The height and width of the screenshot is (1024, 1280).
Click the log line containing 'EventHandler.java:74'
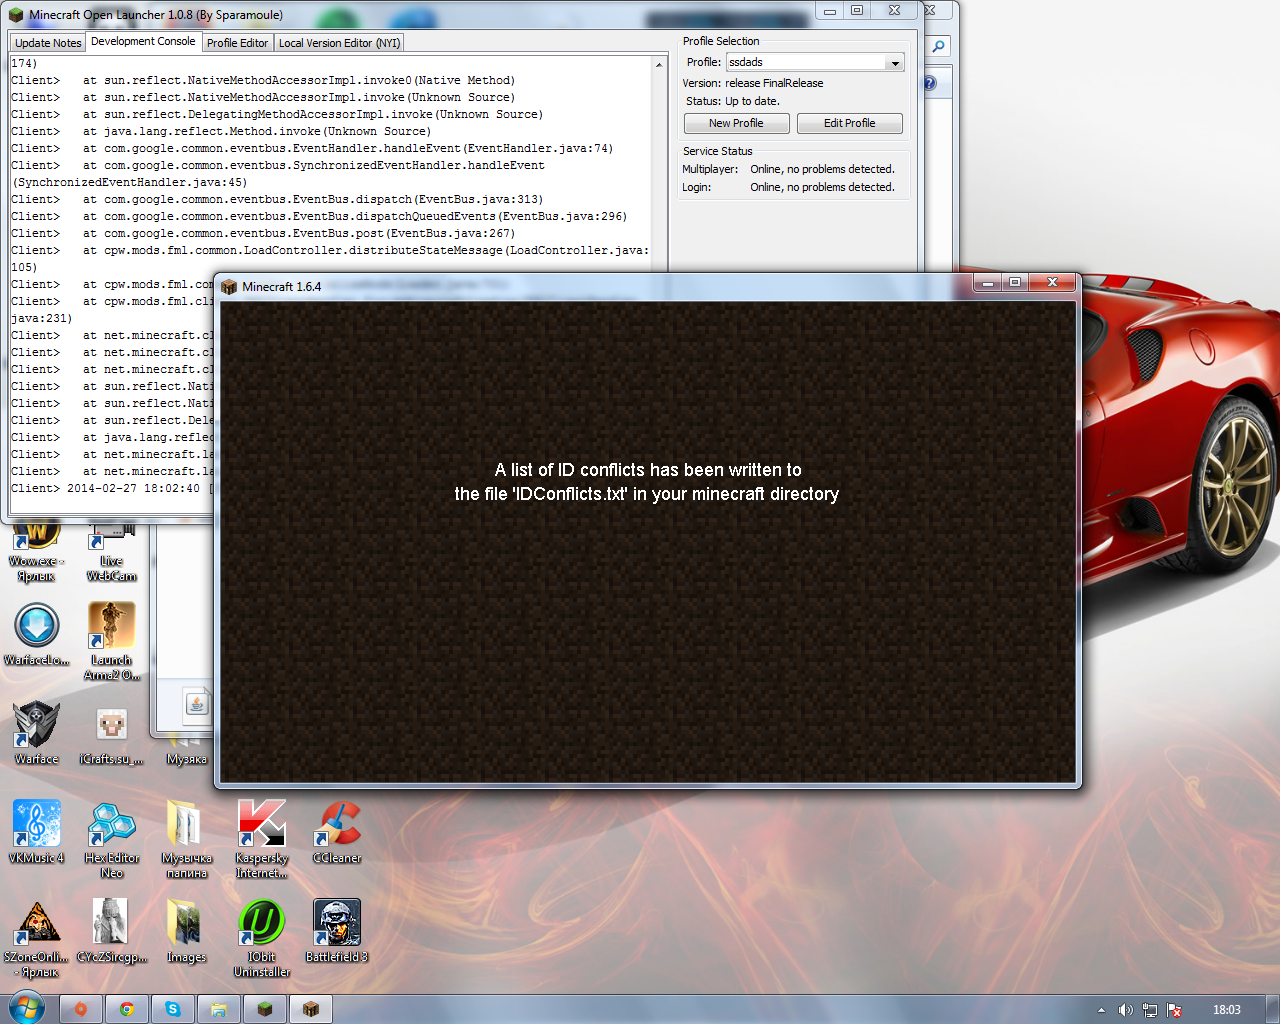pos(312,148)
